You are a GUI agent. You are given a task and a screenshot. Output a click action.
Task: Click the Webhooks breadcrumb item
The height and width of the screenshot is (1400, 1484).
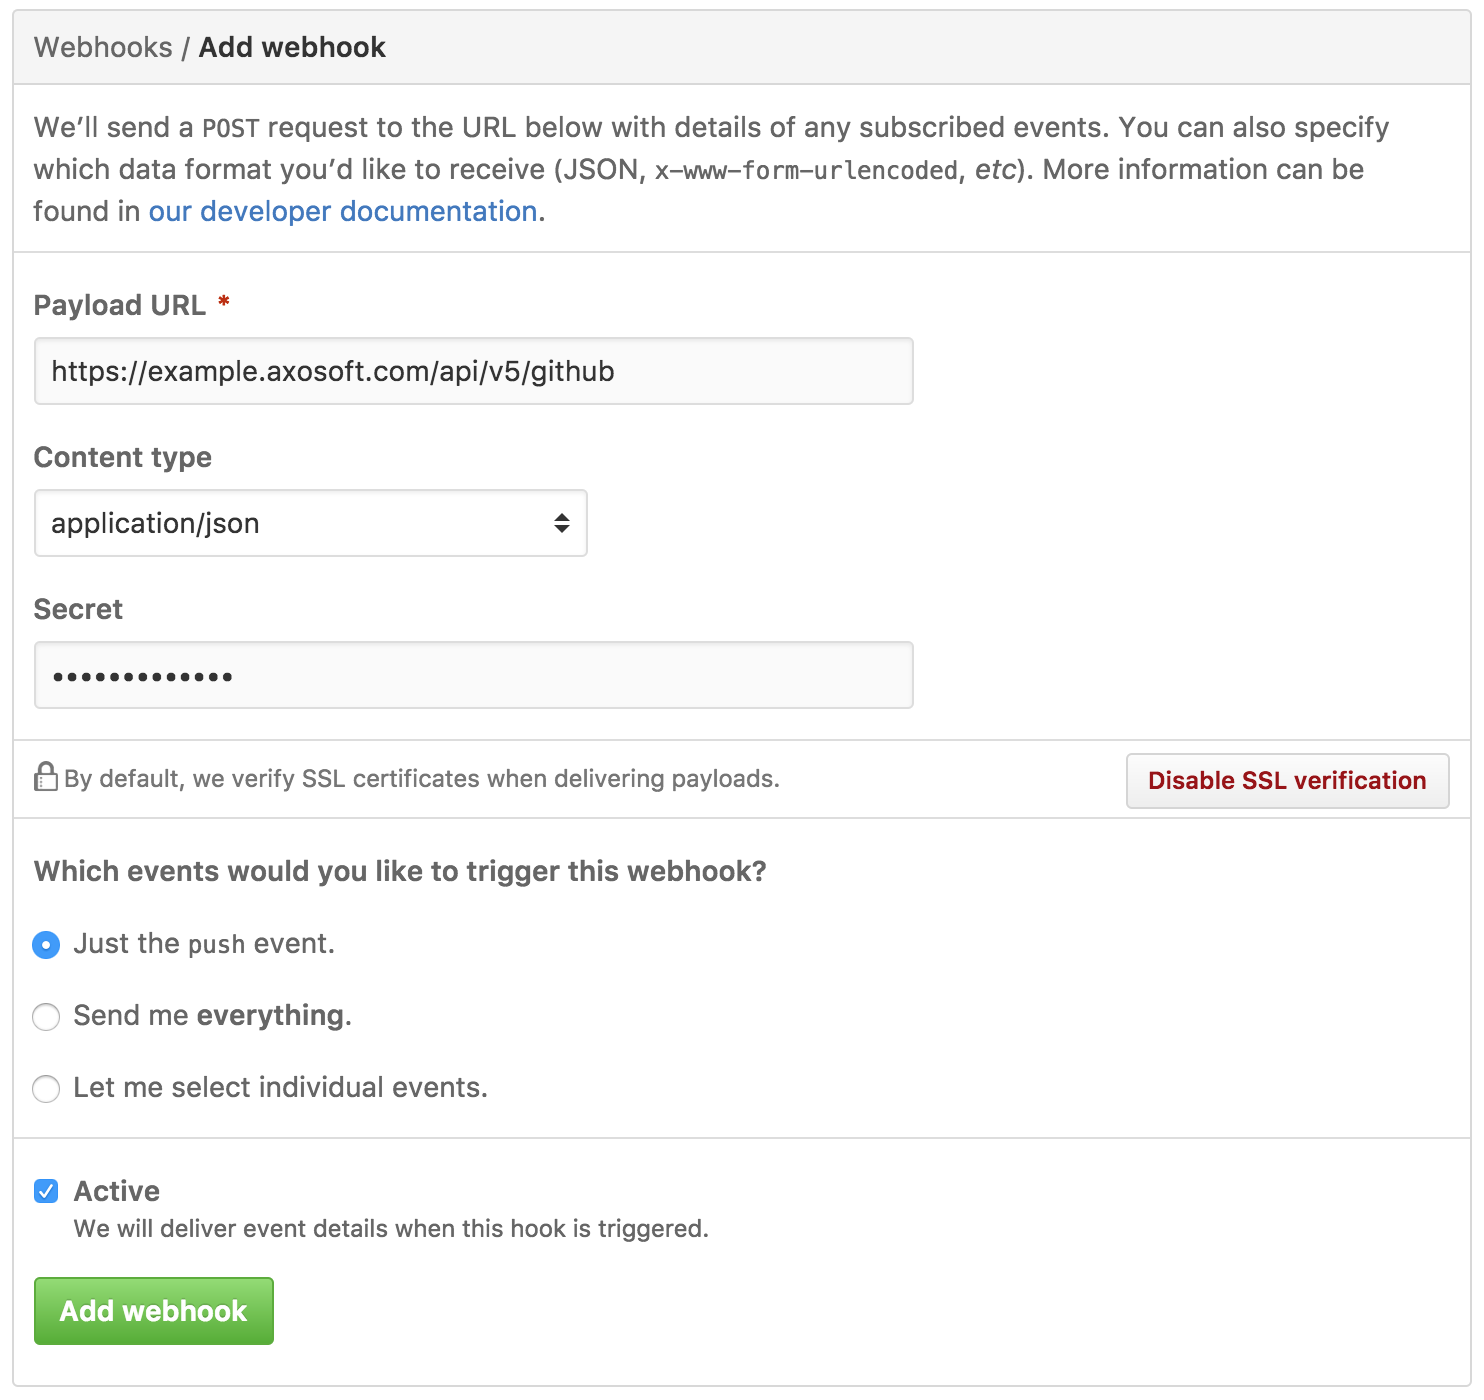[104, 46]
